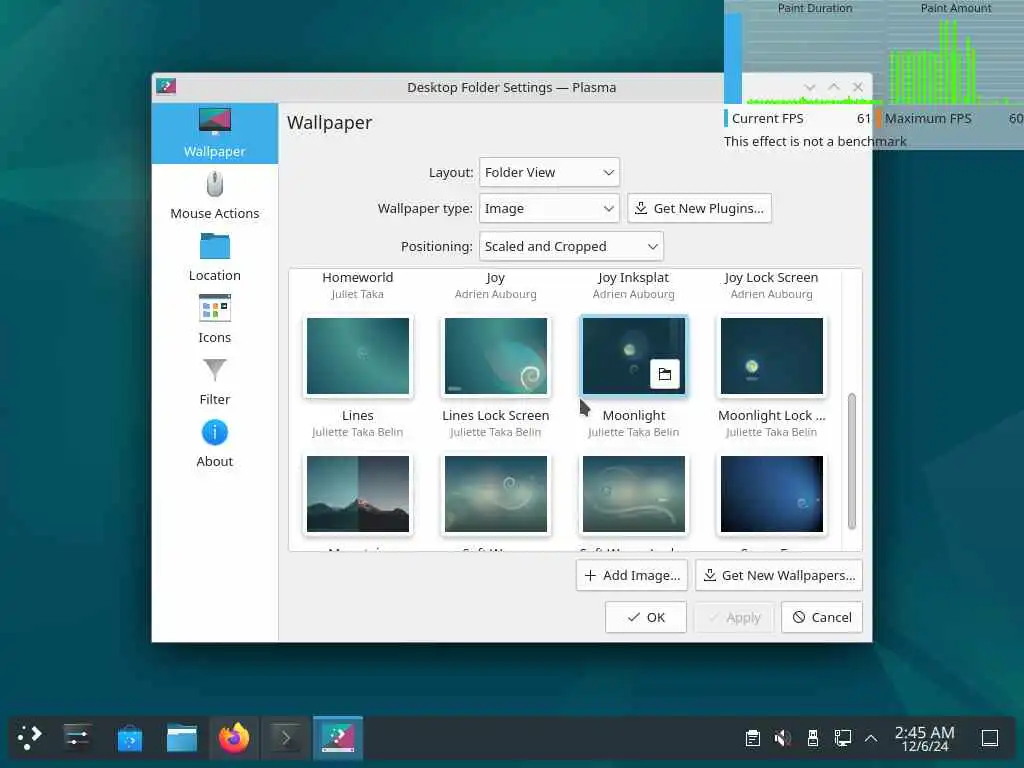
Task: Expand the Wallpaper type dropdown
Action: tap(549, 208)
